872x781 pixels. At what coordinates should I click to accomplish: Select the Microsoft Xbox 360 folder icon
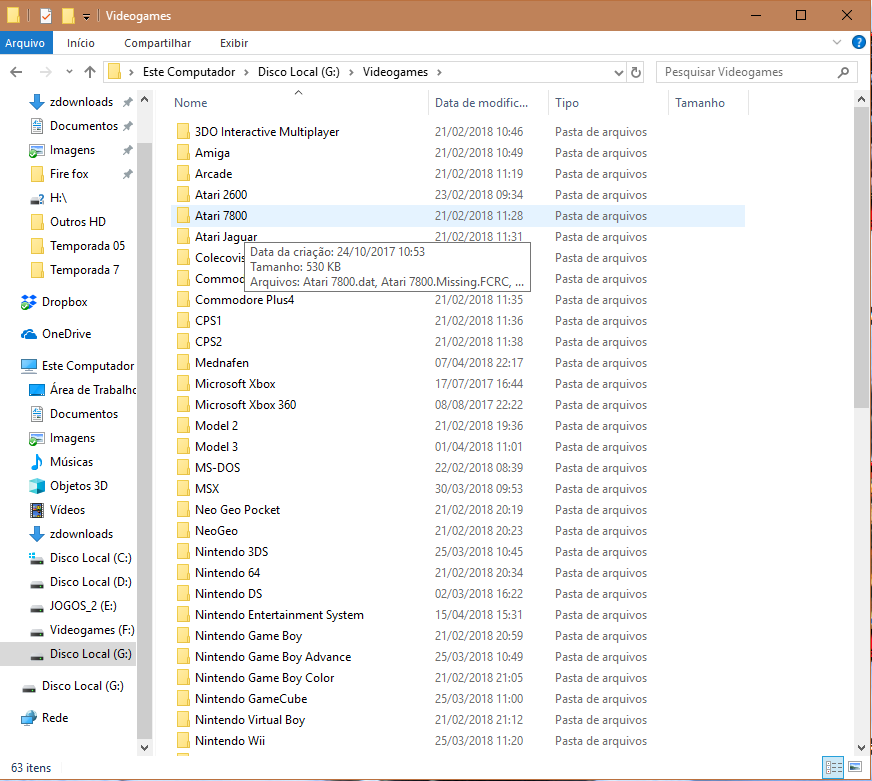point(183,404)
